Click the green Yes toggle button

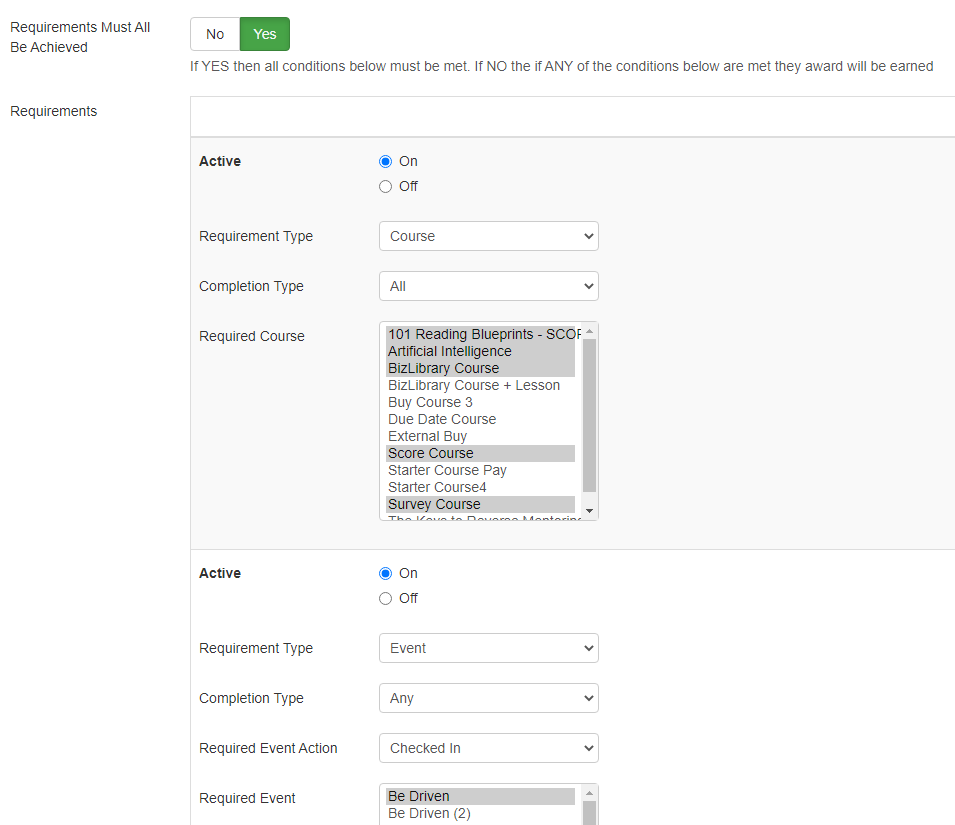[265, 34]
